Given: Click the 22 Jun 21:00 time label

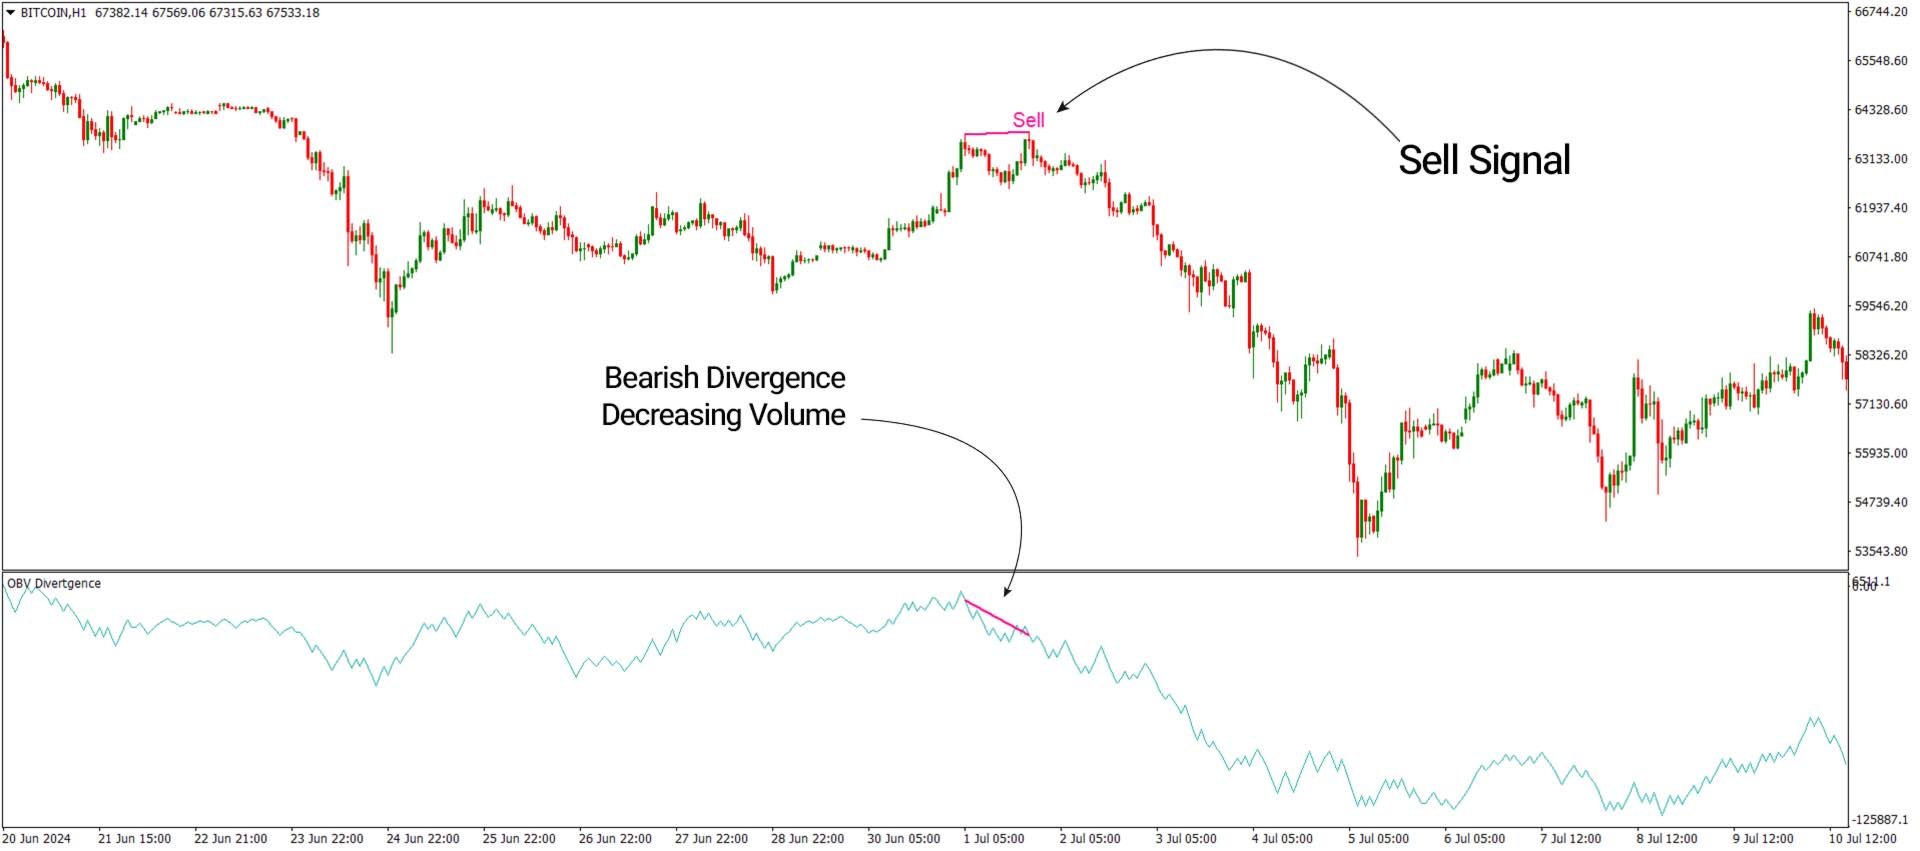Looking at the screenshot, I should (x=230, y=839).
